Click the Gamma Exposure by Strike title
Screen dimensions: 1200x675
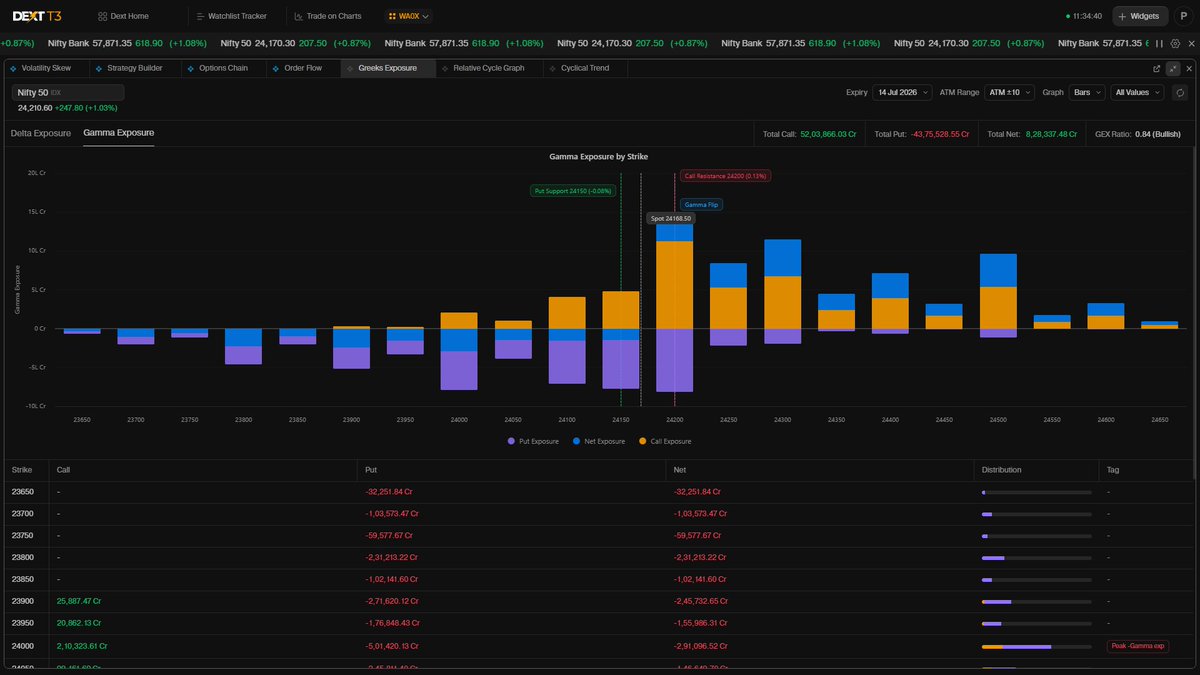(x=599, y=157)
